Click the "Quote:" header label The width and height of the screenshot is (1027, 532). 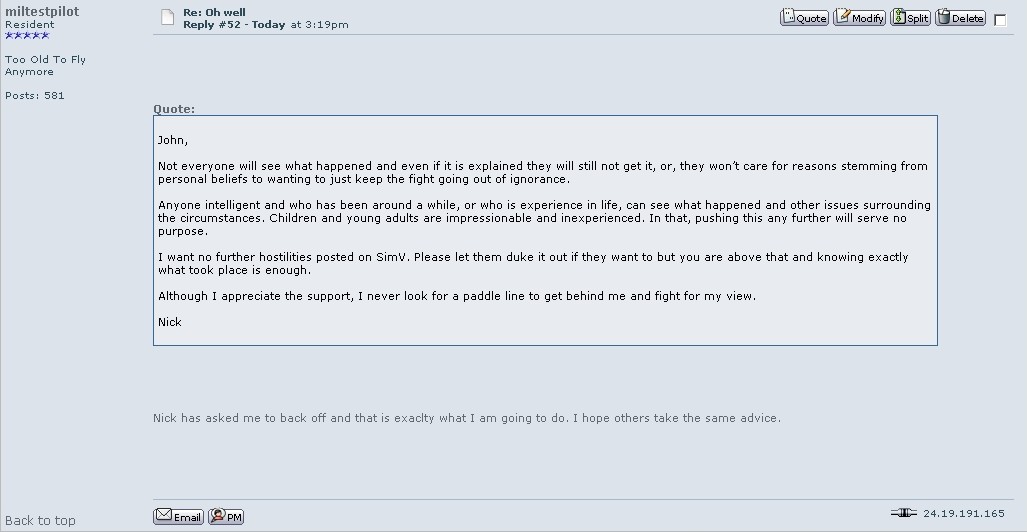[174, 109]
